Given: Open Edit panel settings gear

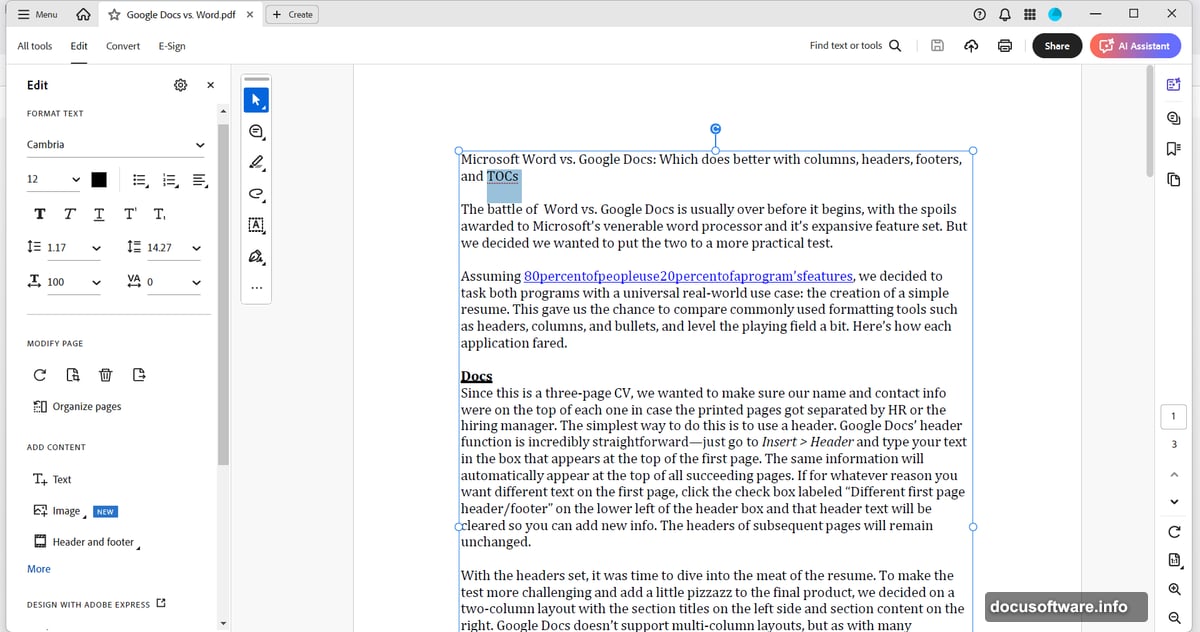Looking at the screenshot, I should [180, 85].
